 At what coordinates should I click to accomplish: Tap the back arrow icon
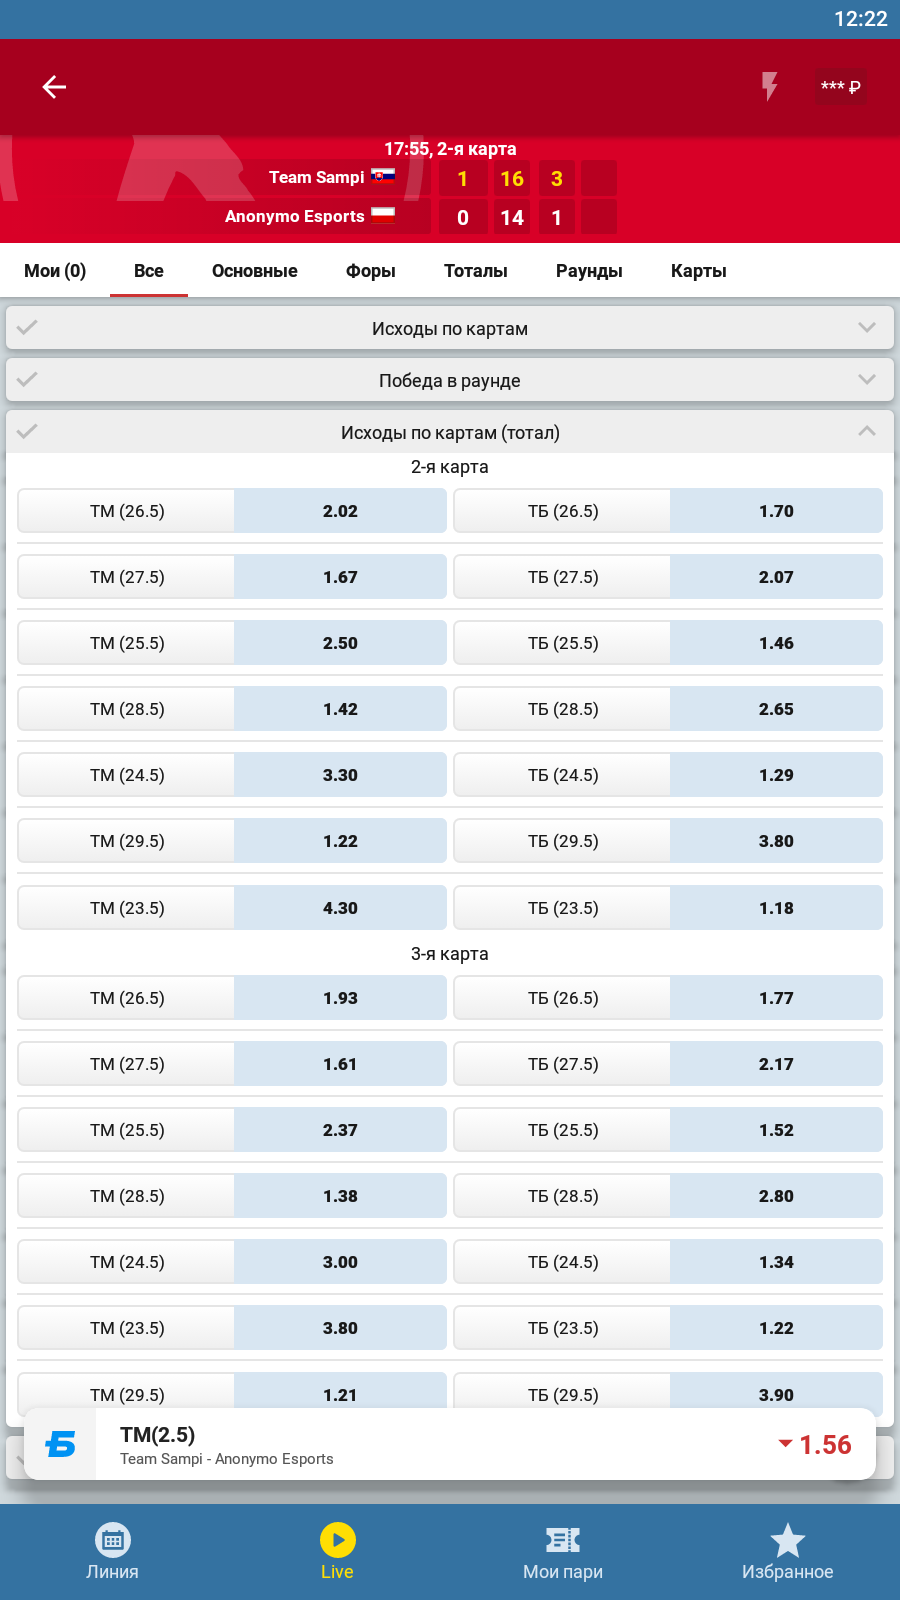(x=54, y=87)
